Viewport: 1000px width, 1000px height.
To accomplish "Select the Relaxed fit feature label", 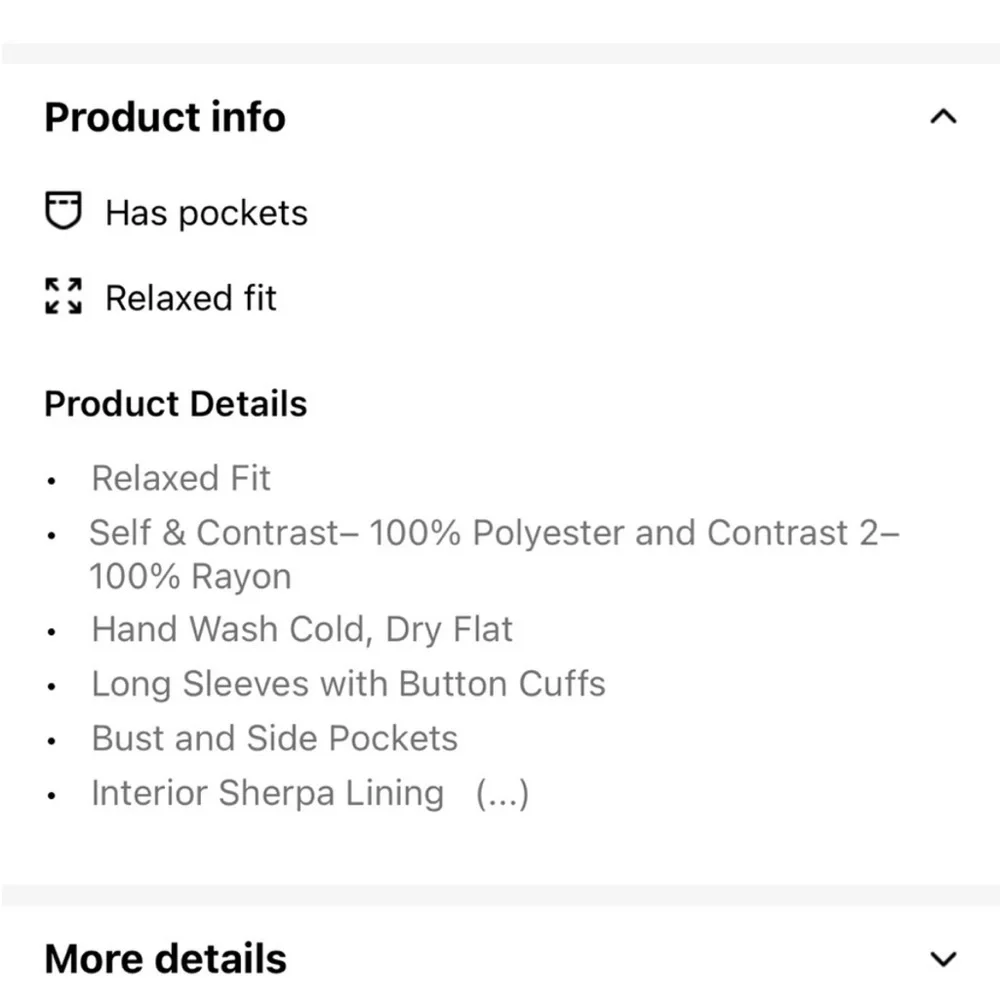I will 191,298.
